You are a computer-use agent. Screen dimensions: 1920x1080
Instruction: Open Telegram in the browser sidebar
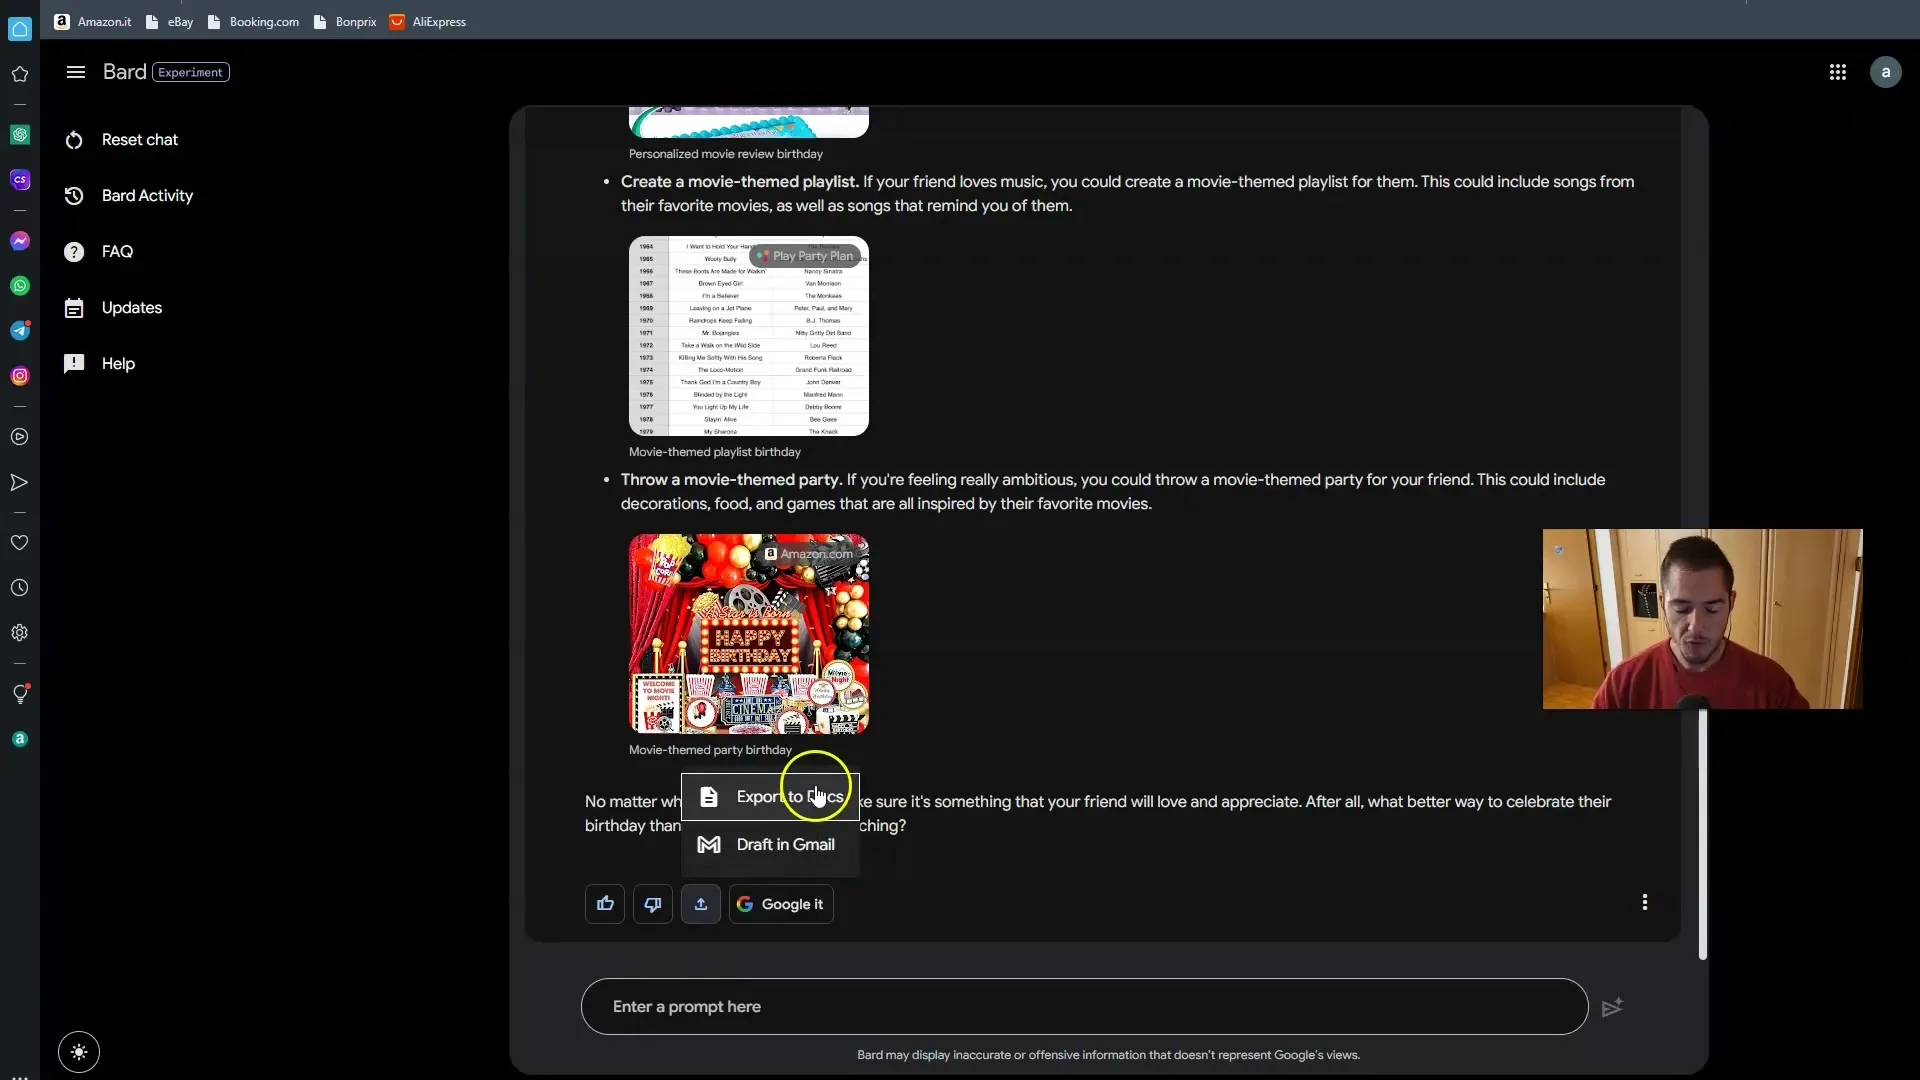point(20,331)
